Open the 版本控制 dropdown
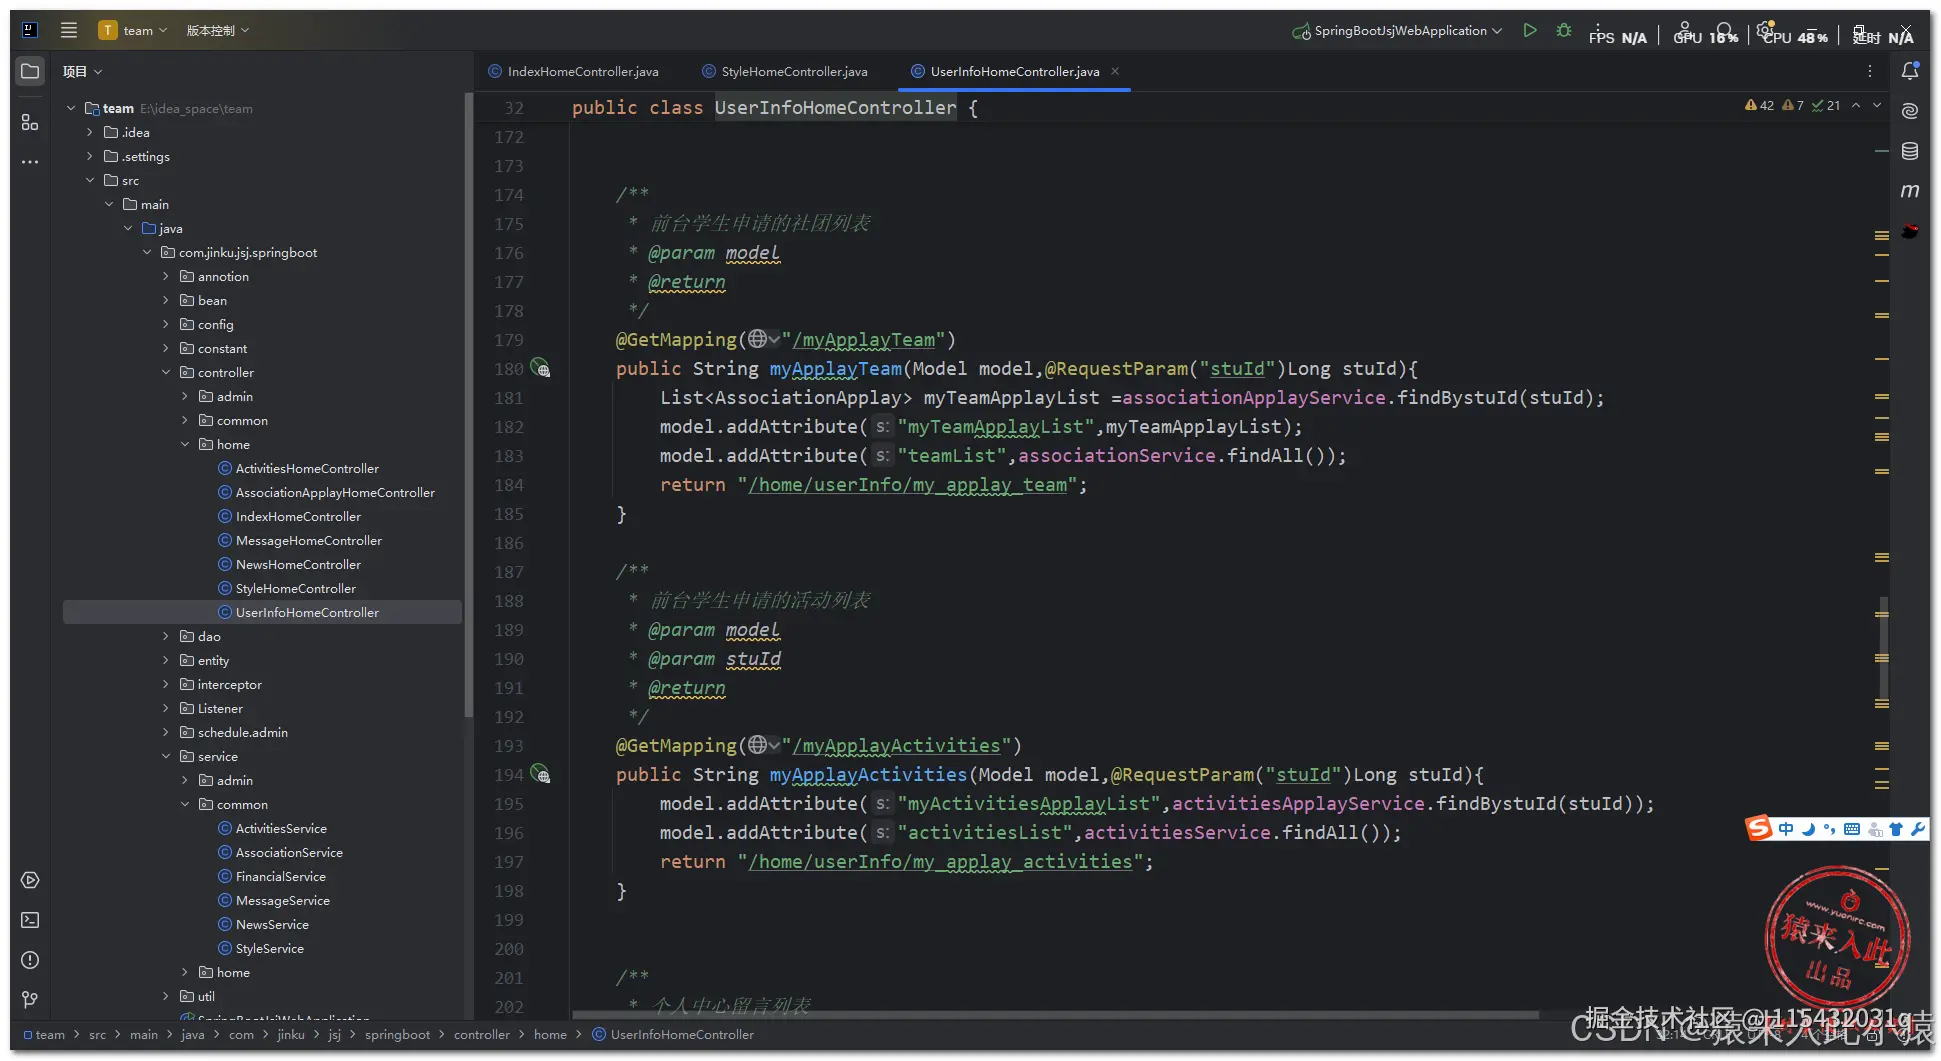Screen dimensions: 1941x1061 tap(218, 30)
